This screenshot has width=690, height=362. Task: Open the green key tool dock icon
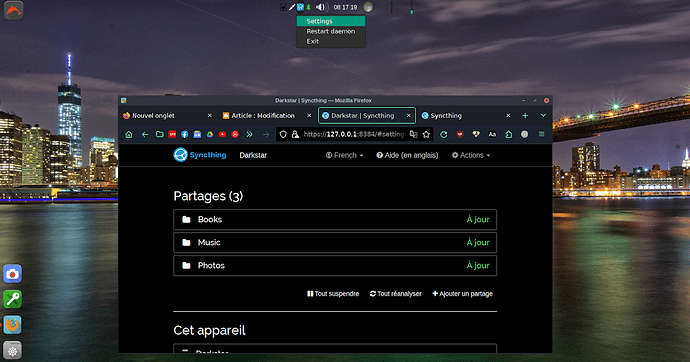(x=12, y=300)
